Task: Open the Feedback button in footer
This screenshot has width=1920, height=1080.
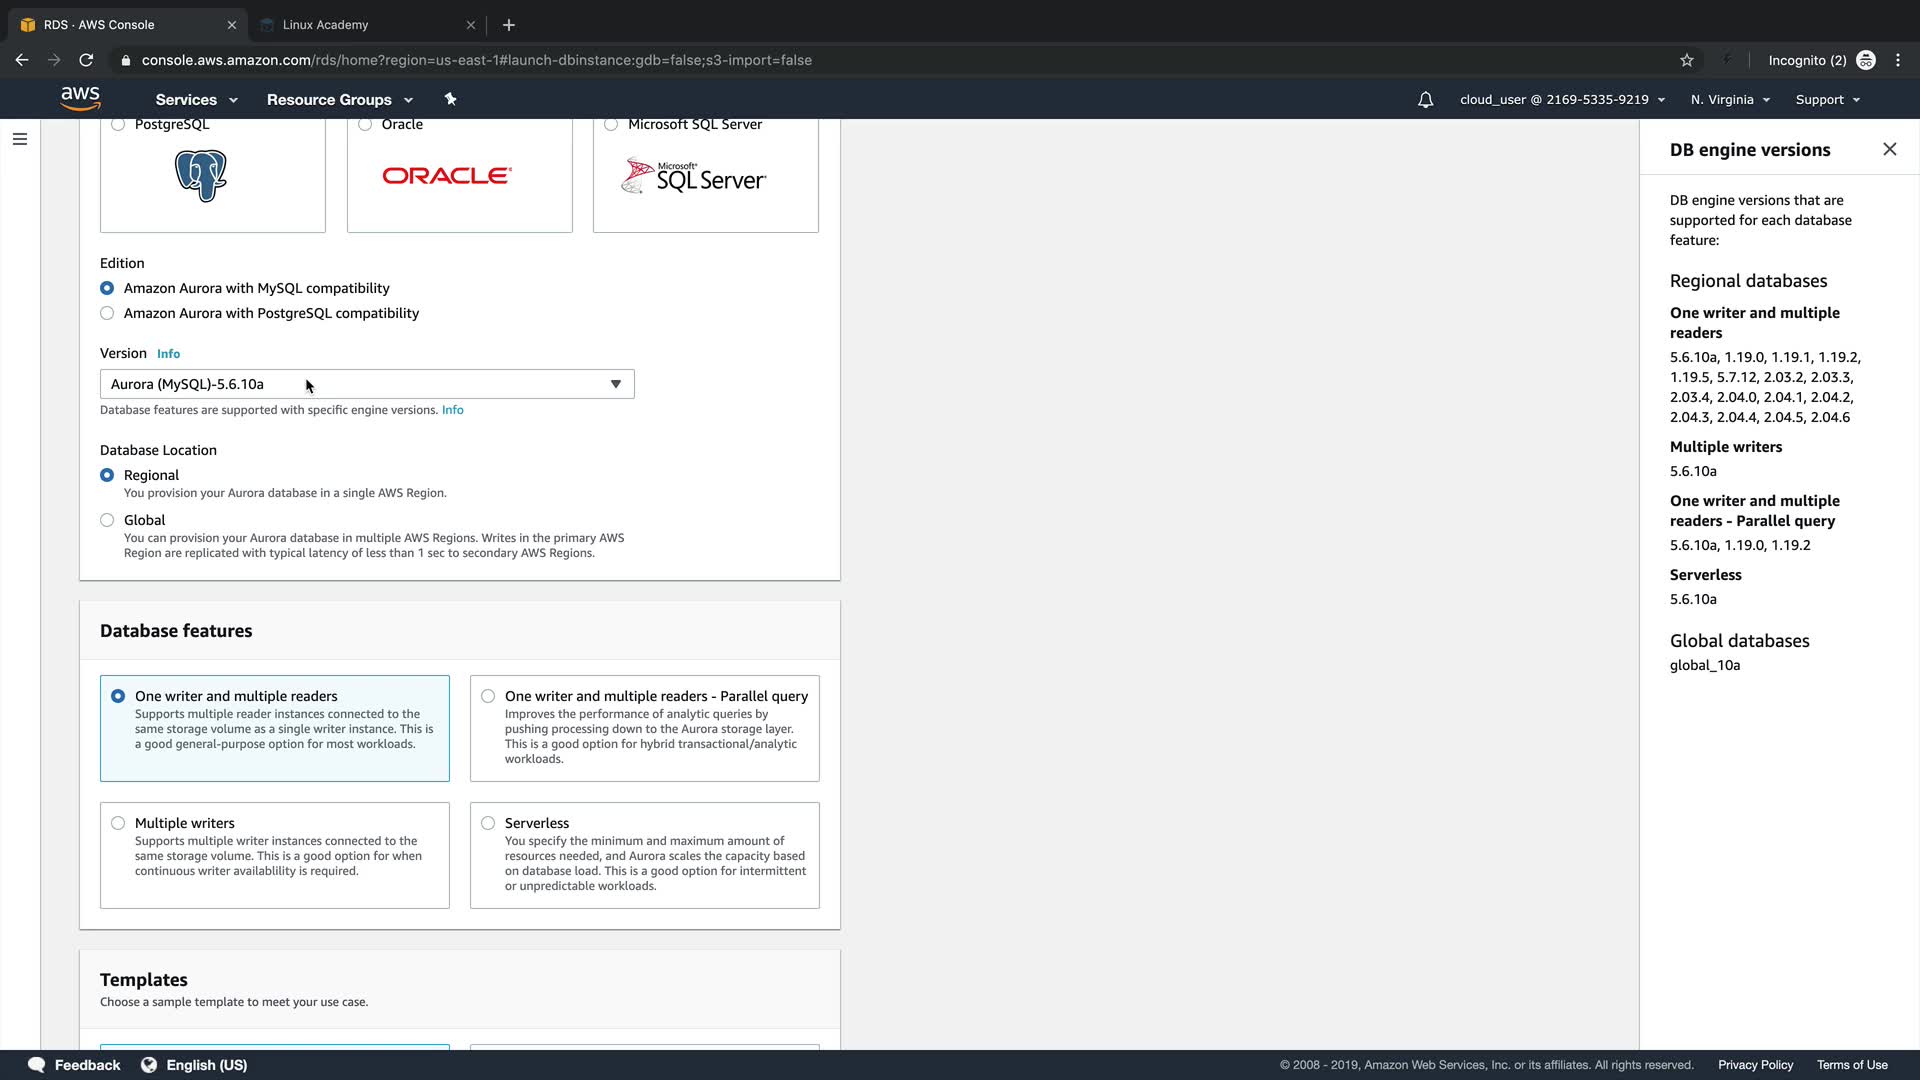Action: point(75,1065)
